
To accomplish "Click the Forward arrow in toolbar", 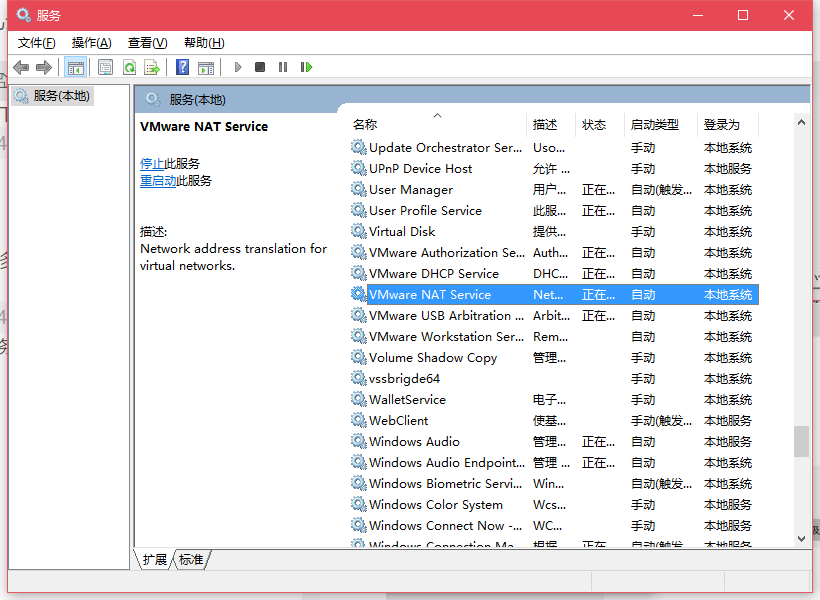I will (x=44, y=67).
